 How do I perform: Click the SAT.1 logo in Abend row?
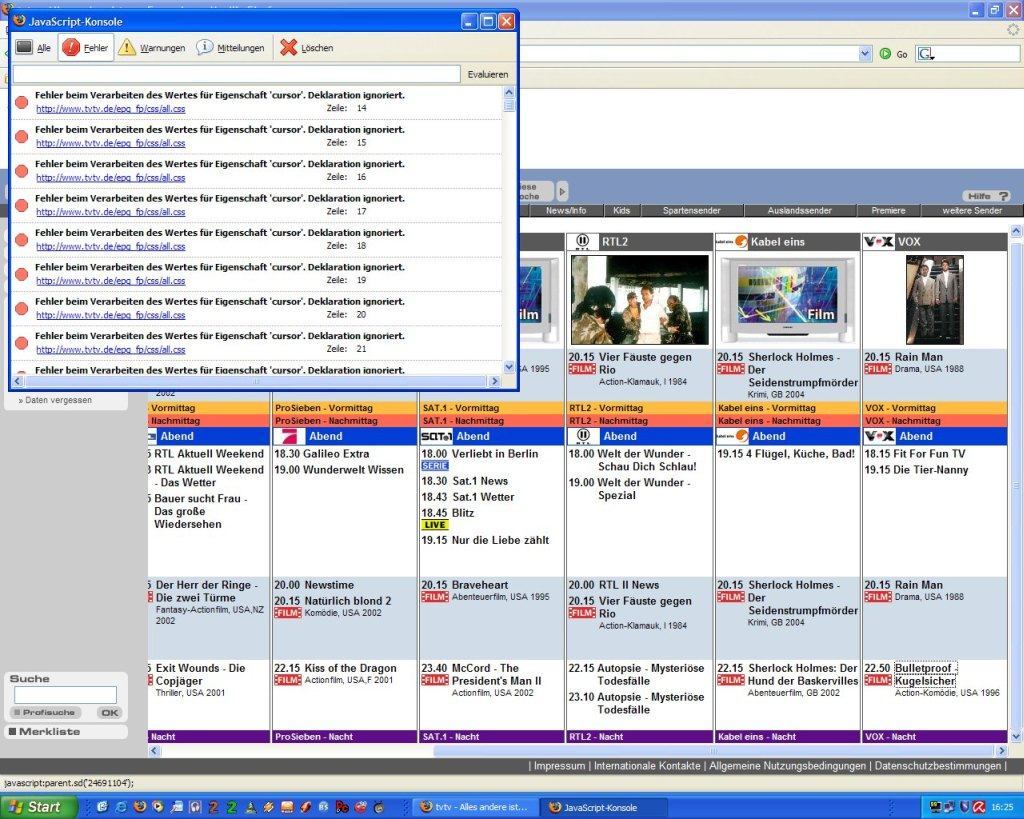click(436, 436)
